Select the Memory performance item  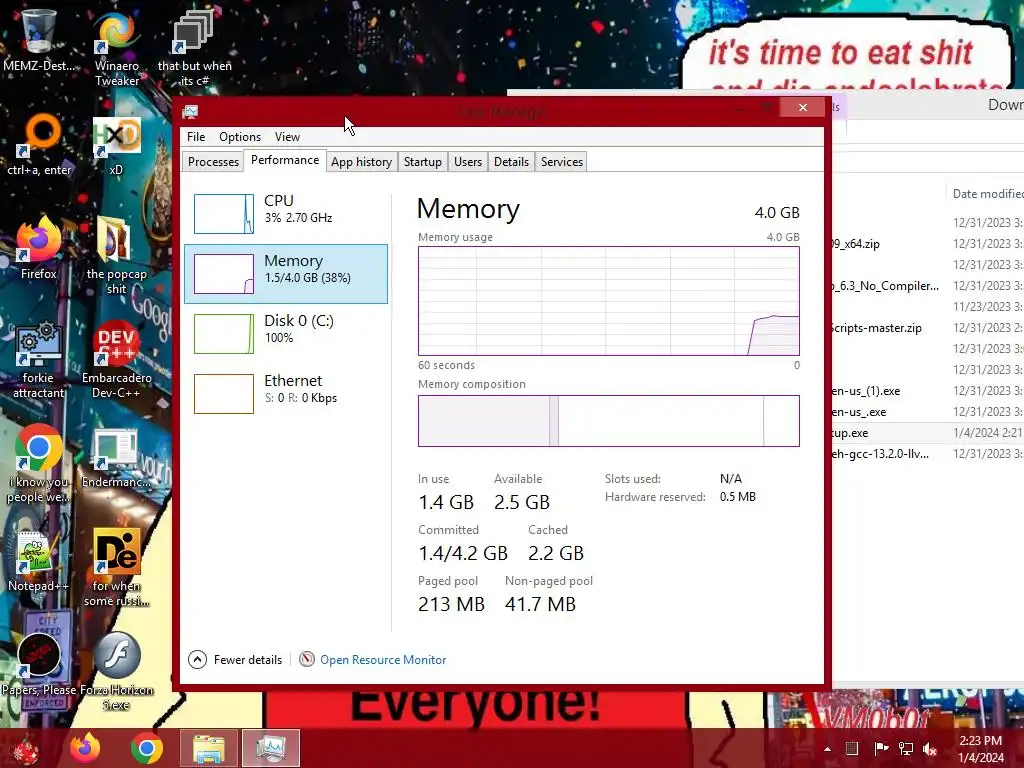(x=286, y=274)
